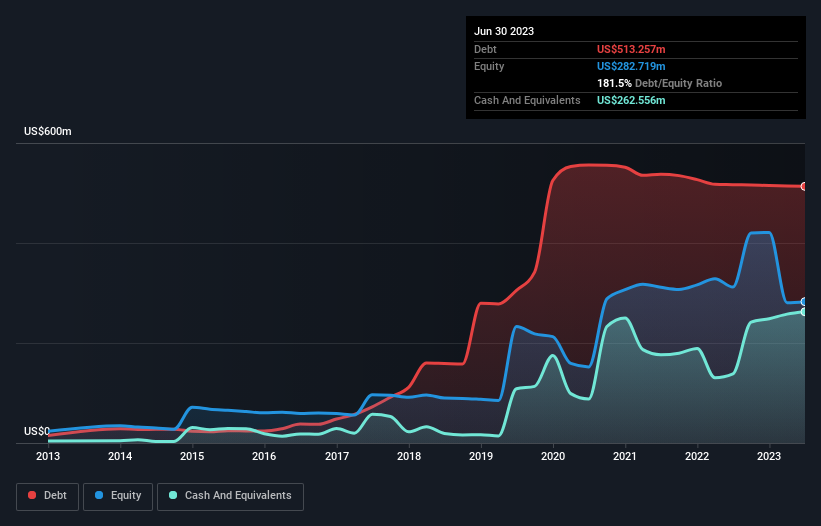Click the 181.5% Debt/Equity Ratio text
The height and width of the screenshot is (526, 821).
(659, 83)
